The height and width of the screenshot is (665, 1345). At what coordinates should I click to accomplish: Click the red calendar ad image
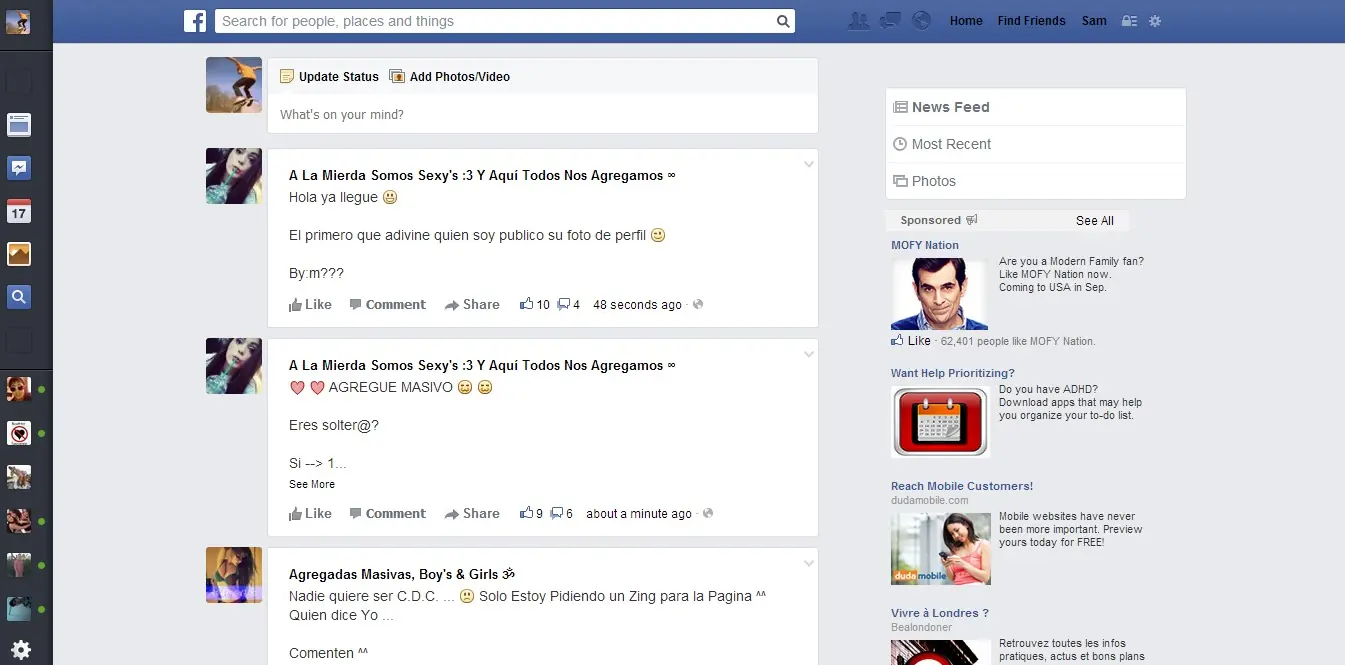click(x=940, y=422)
